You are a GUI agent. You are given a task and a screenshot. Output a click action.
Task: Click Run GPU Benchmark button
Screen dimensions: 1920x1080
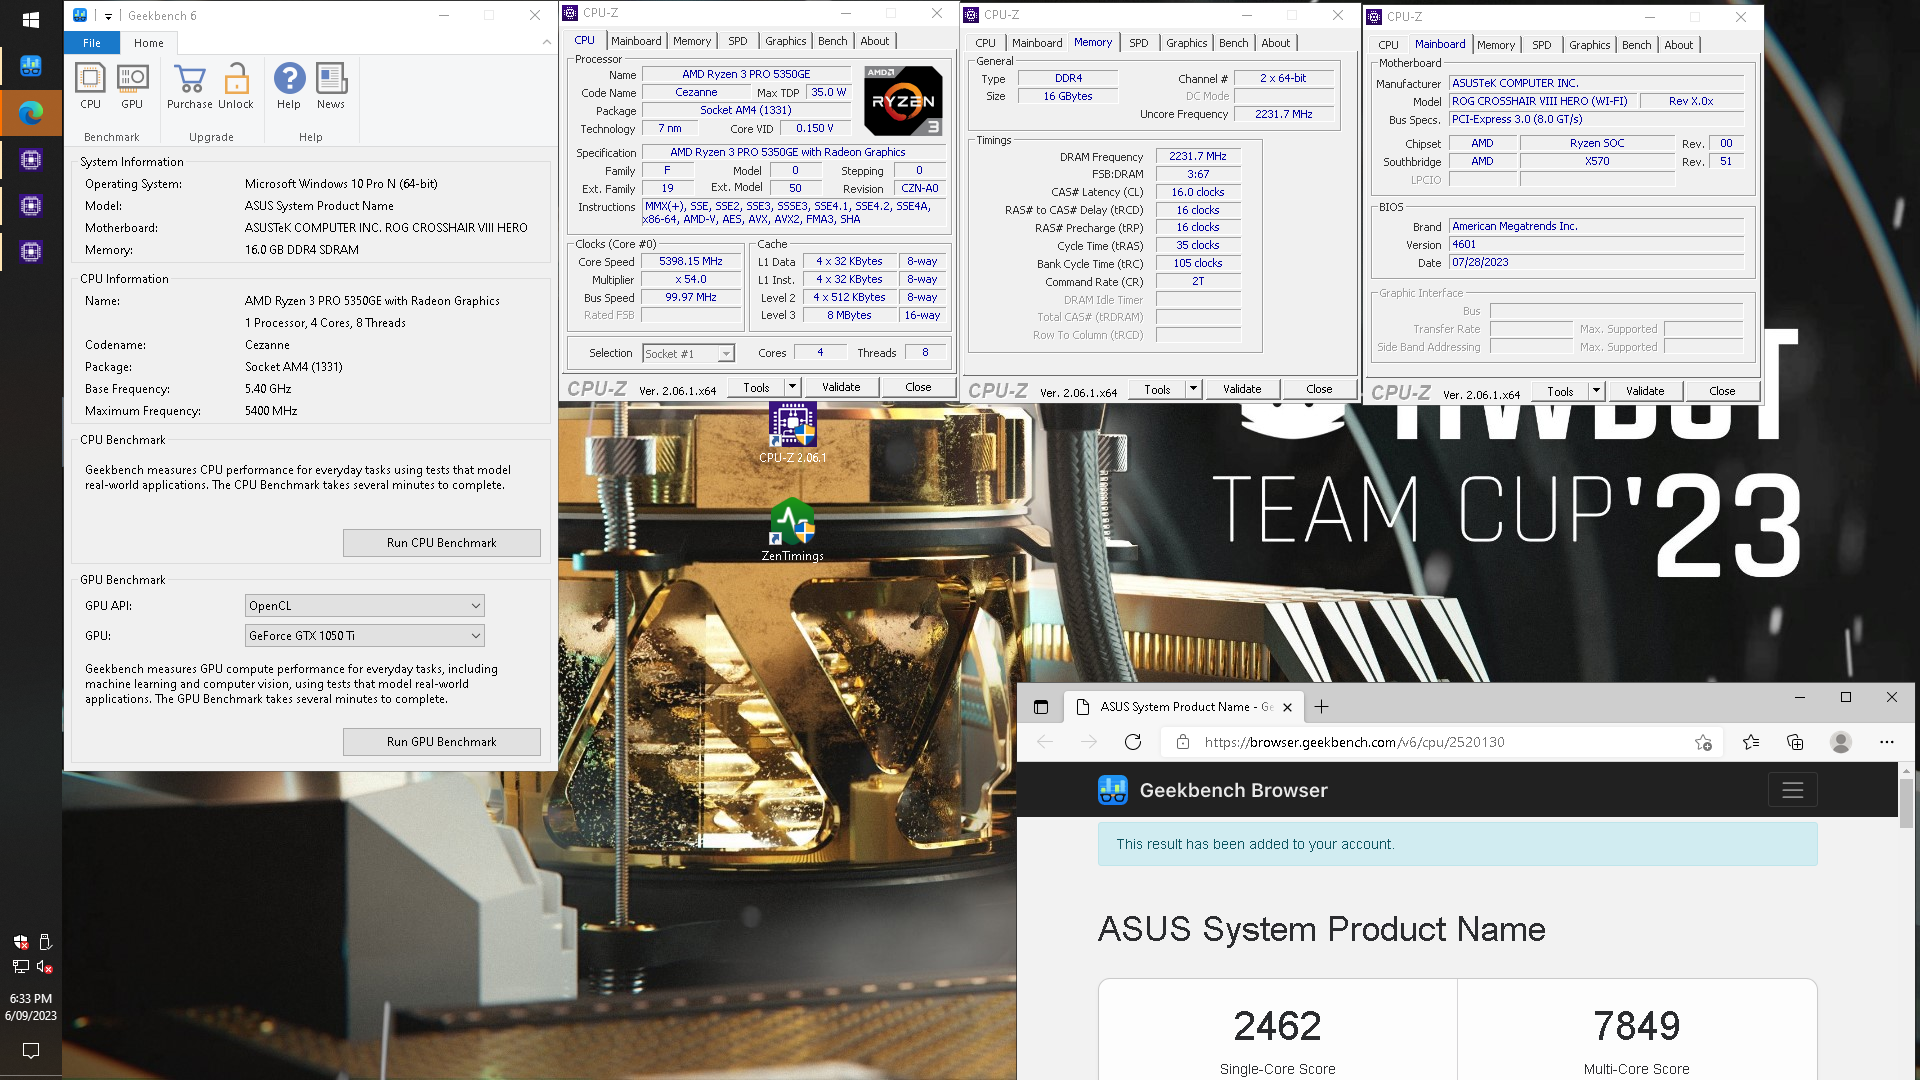441,742
